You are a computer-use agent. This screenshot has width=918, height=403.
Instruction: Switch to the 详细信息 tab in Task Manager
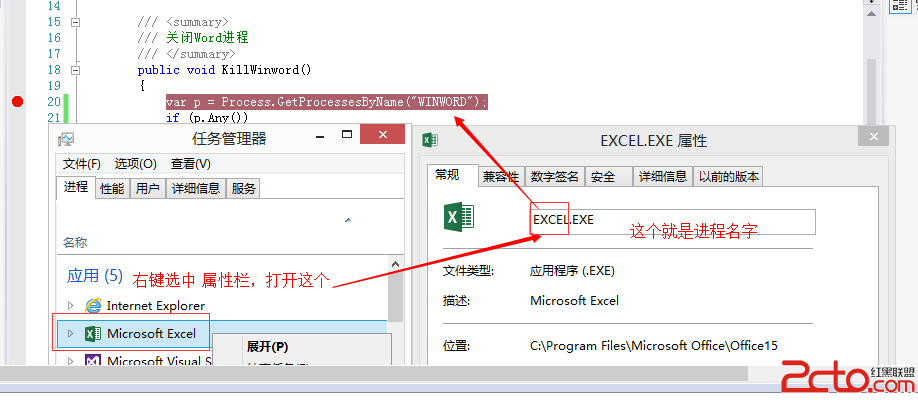tap(196, 189)
